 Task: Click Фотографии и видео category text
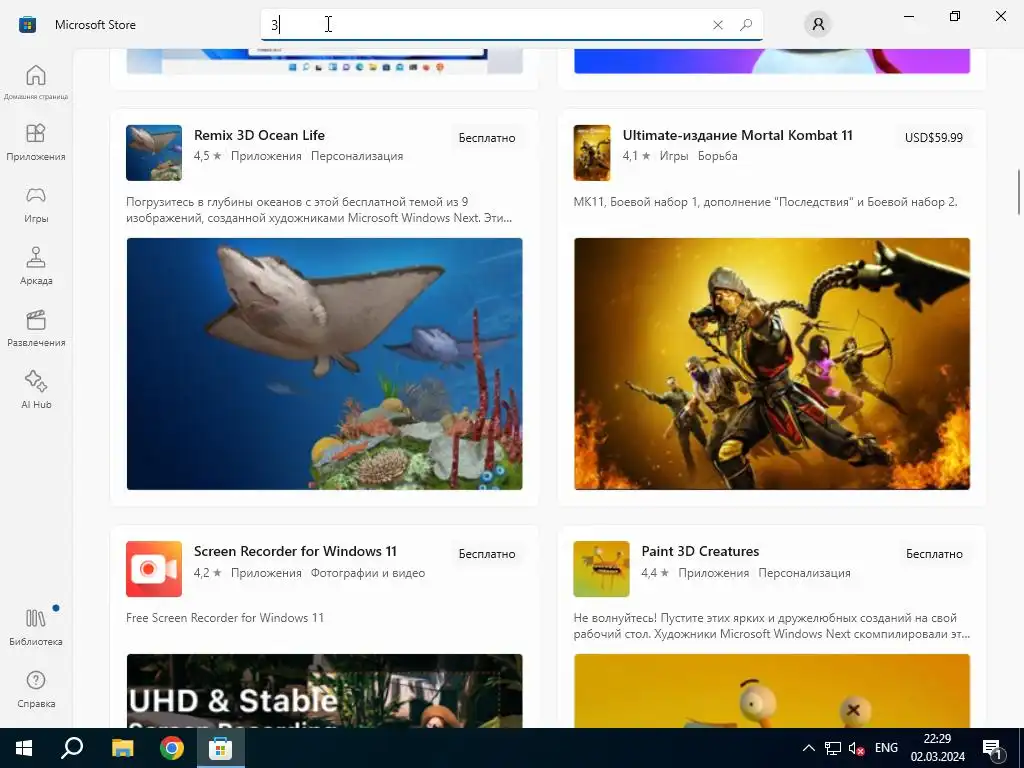(x=368, y=573)
